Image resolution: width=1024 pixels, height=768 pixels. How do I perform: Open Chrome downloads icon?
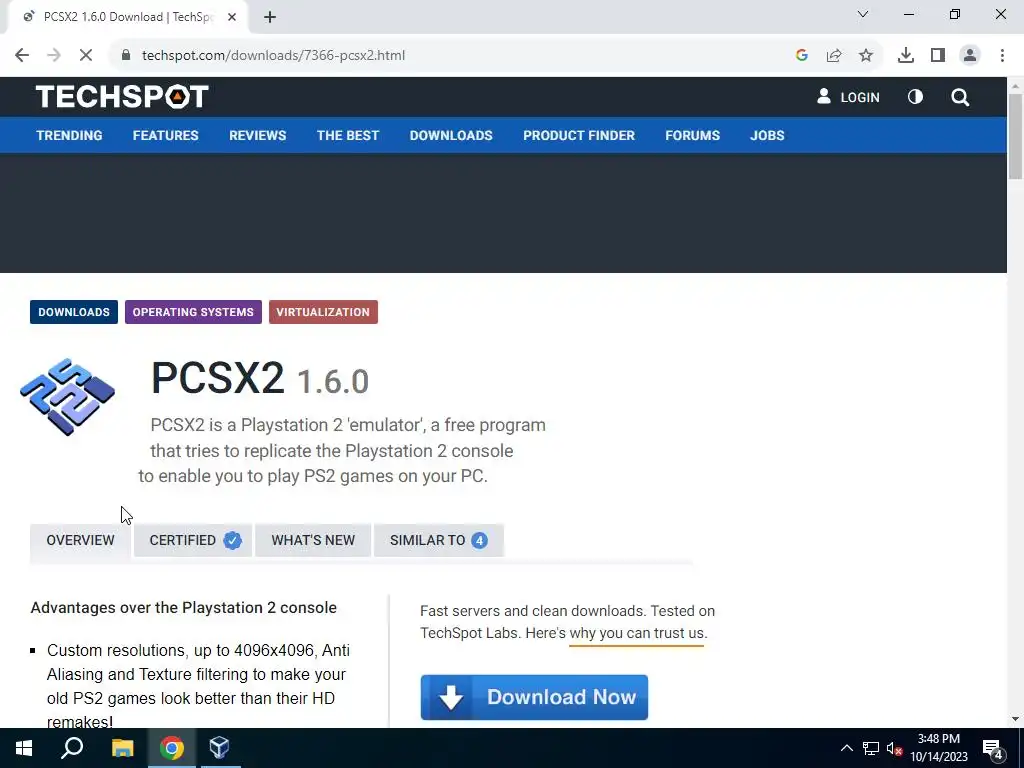pos(906,56)
